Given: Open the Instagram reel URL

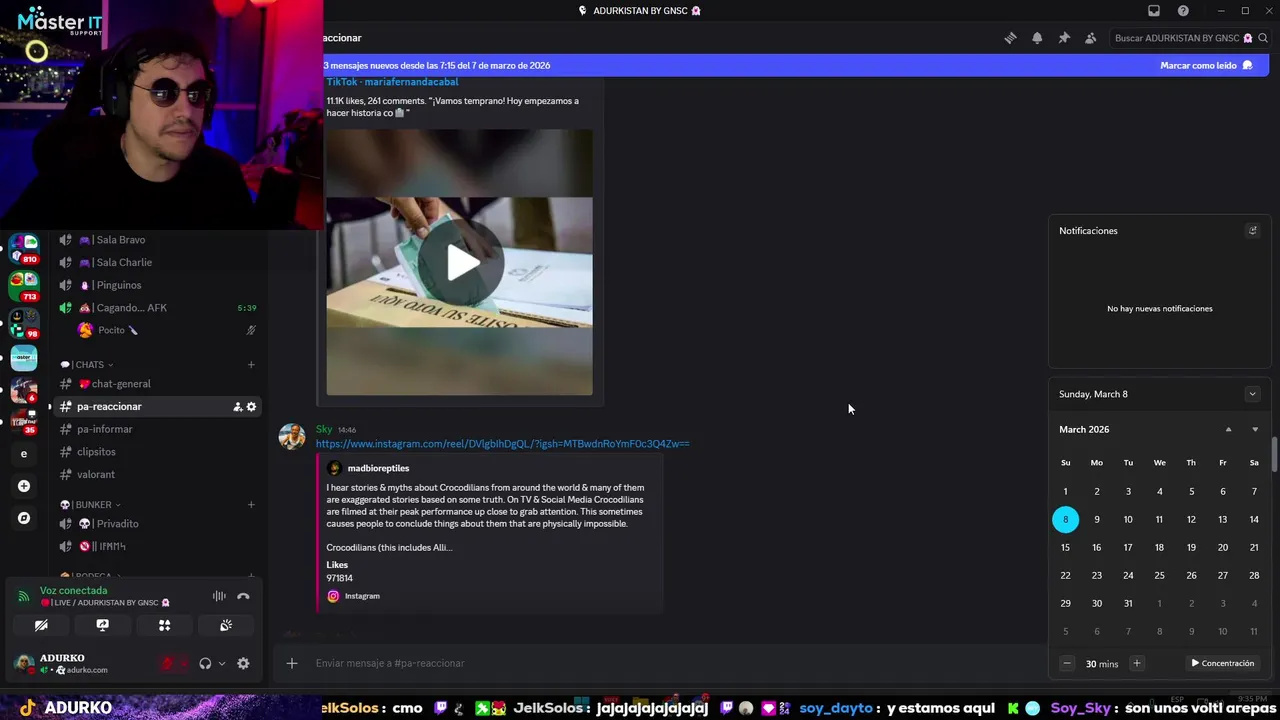Looking at the screenshot, I should click(502, 443).
